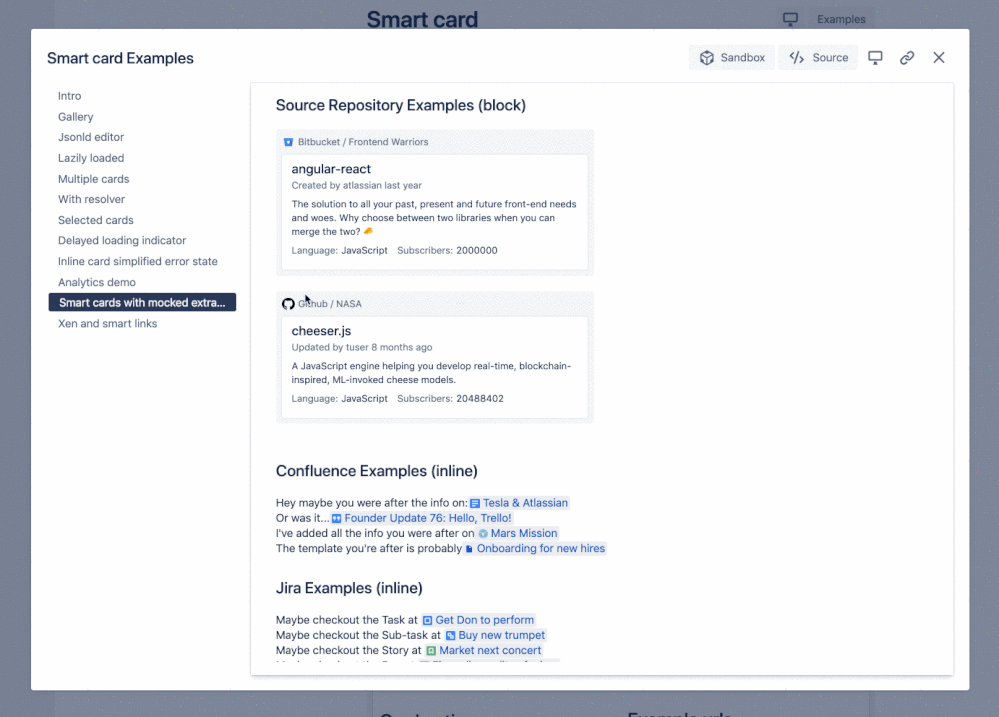Click Github / NASA card header text
Image resolution: width=999 pixels, height=717 pixels.
pos(329,304)
